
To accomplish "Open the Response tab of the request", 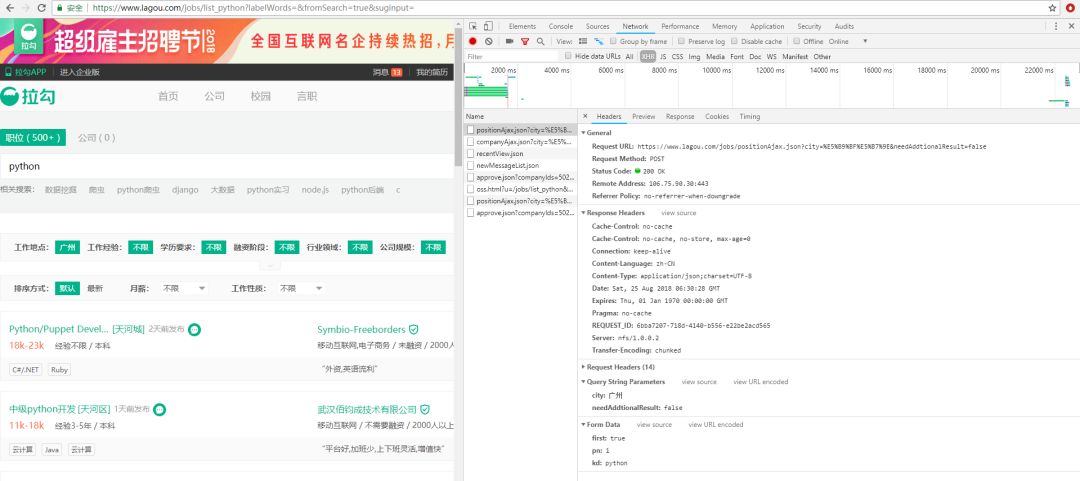I will (x=680, y=116).
